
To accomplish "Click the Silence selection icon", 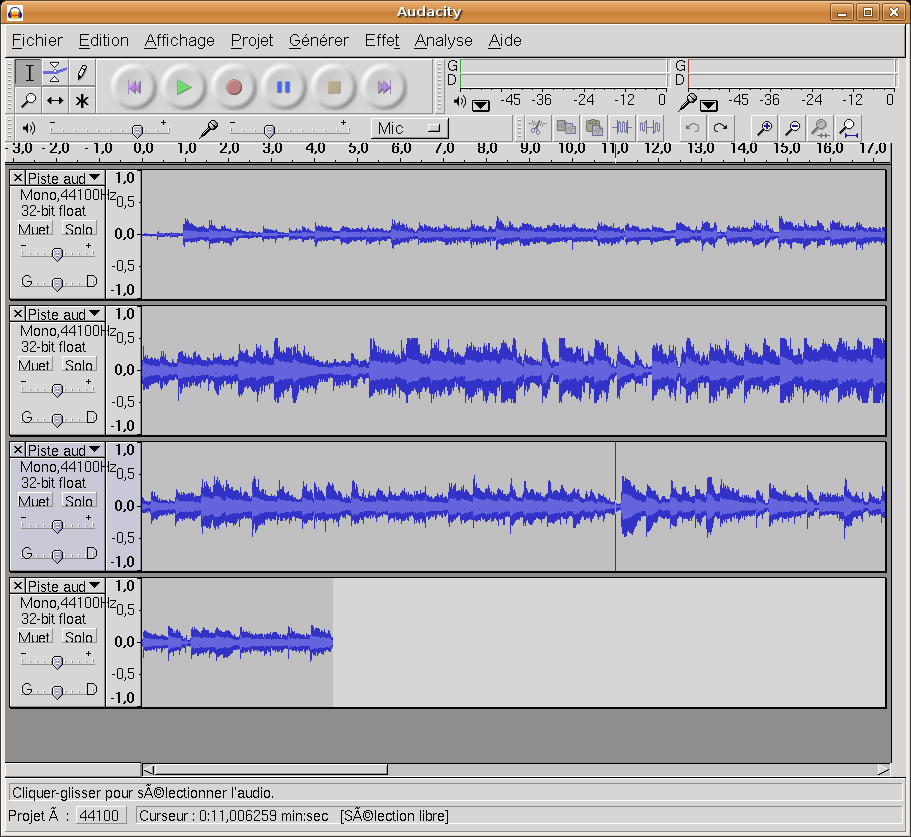I will point(650,127).
